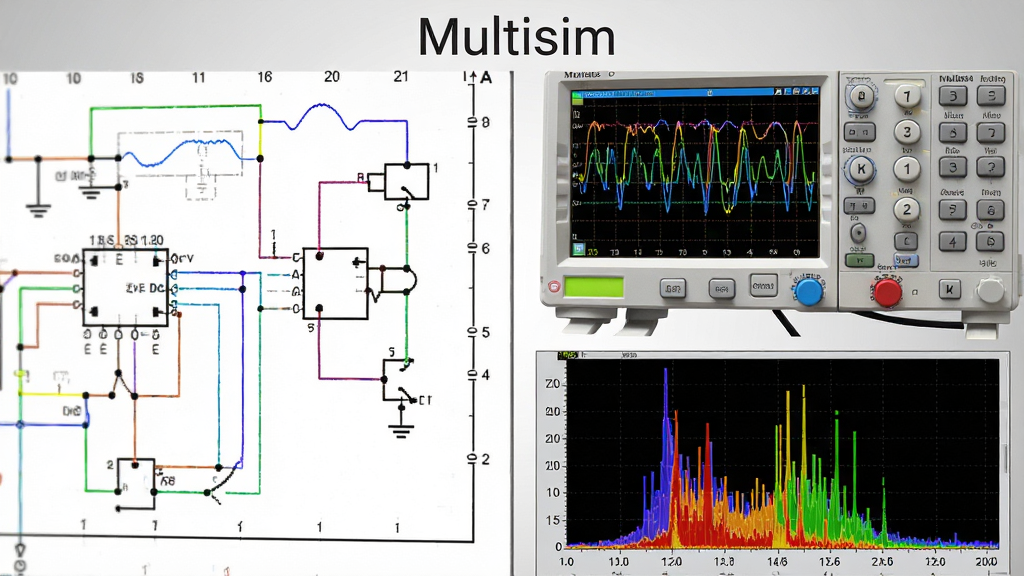Click the widest gray button next to the blue knob
This screenshot has height=576, width=1024.
(763, 286)
